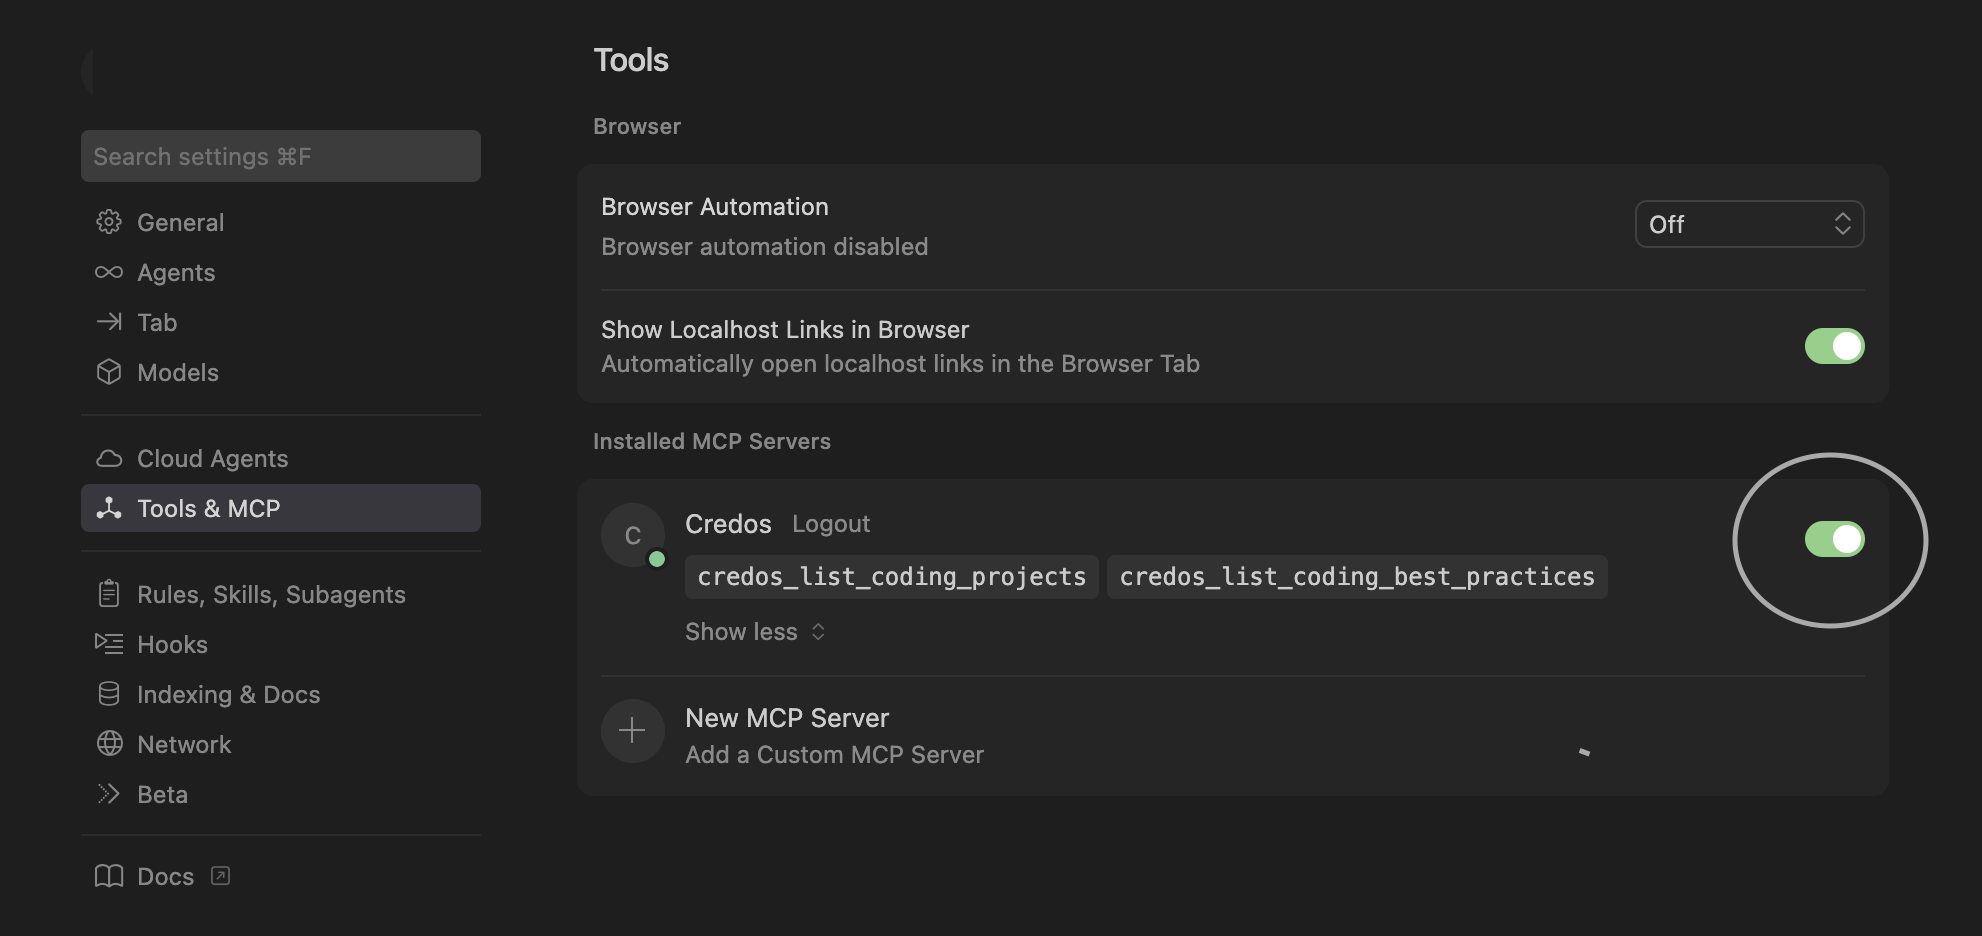The height and width of the screenshot is (936, 1982).
Task: Click the credos_list_coding_projects tool pill
Action: (890, 576)
